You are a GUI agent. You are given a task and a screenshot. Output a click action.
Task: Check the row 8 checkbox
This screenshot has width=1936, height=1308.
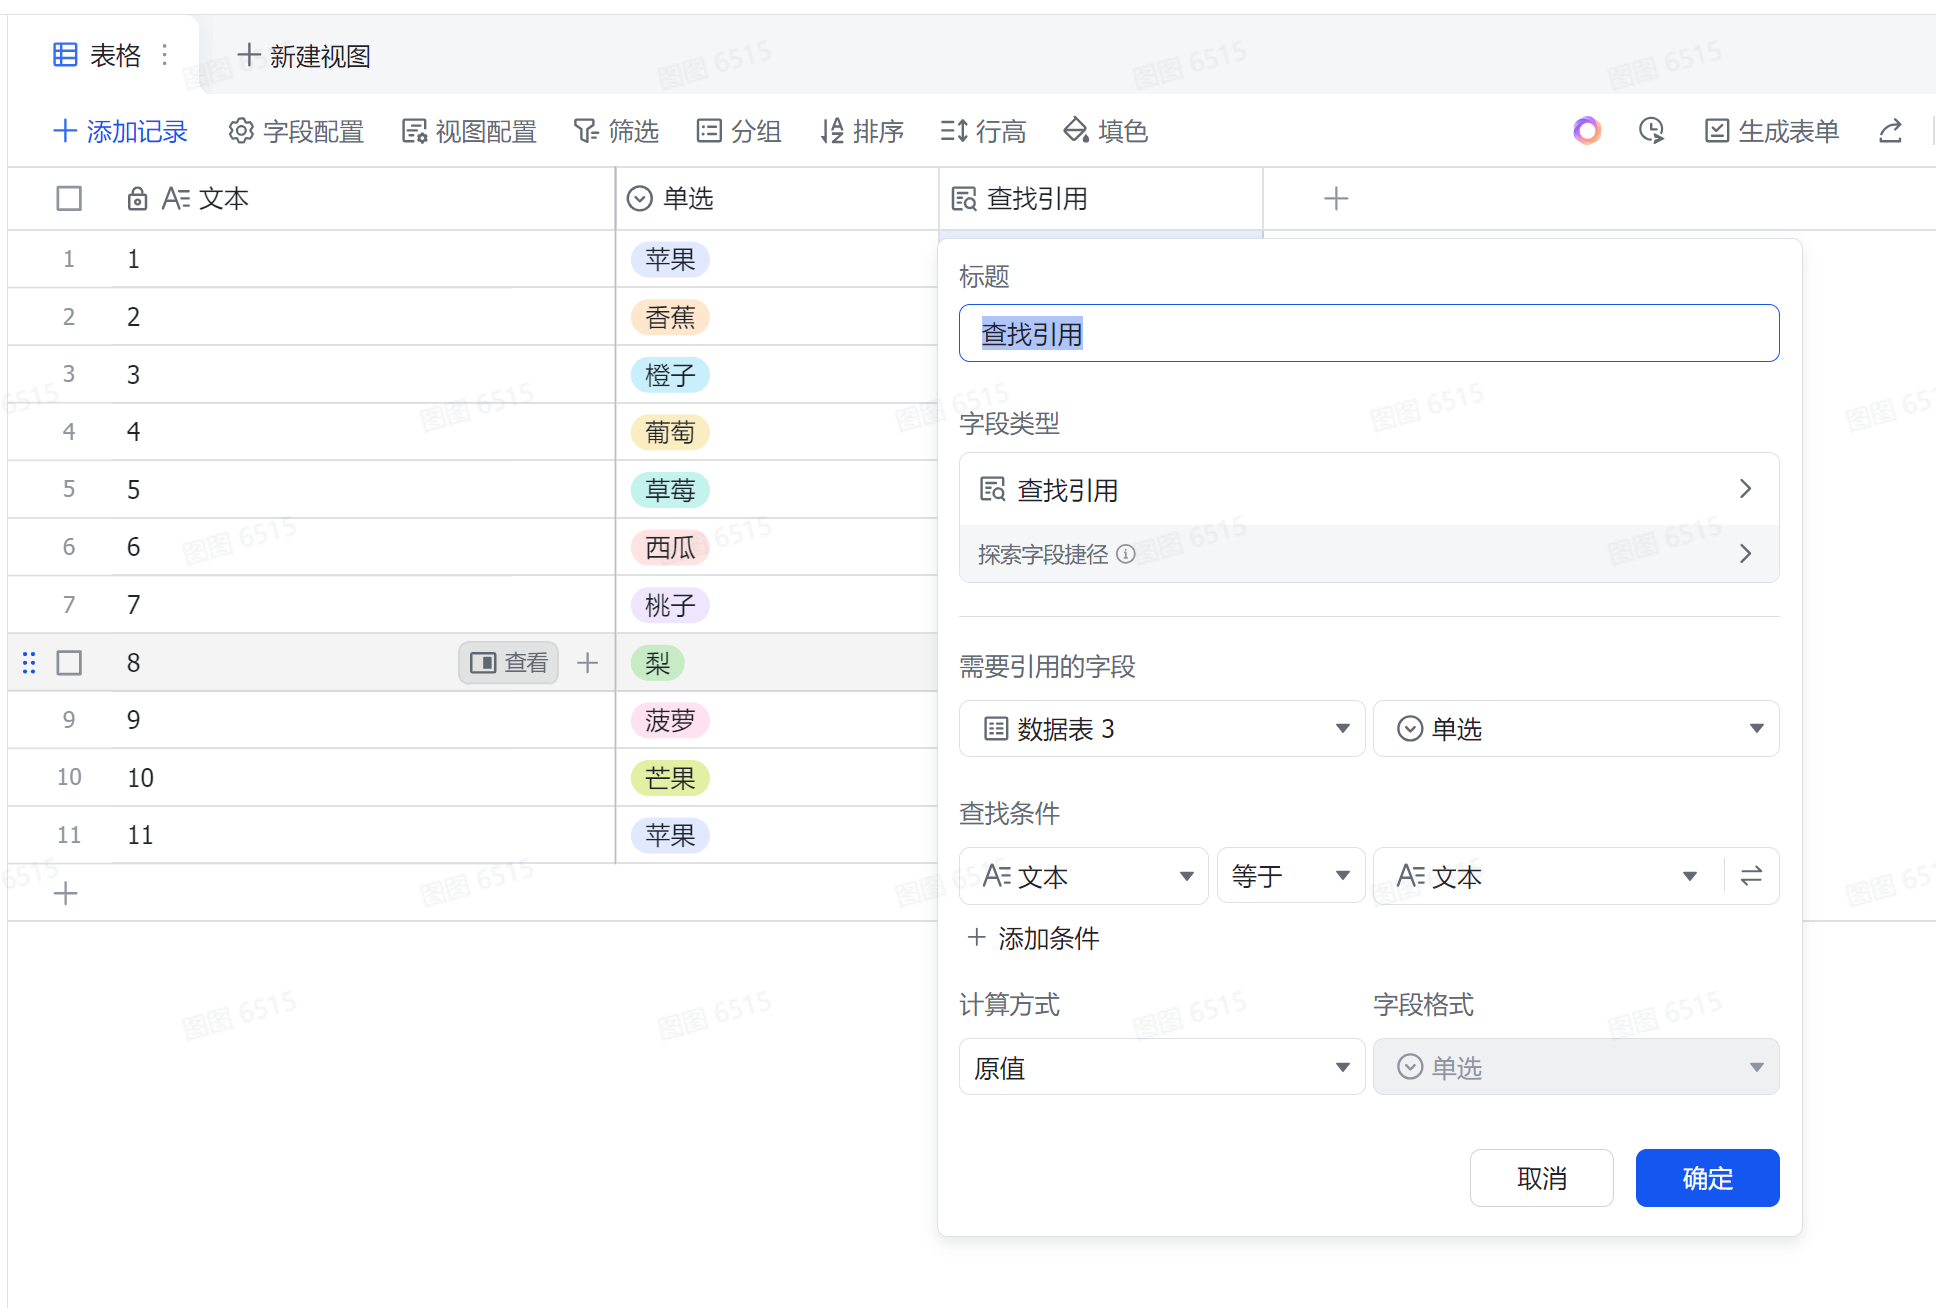click(x=69, y=662)
